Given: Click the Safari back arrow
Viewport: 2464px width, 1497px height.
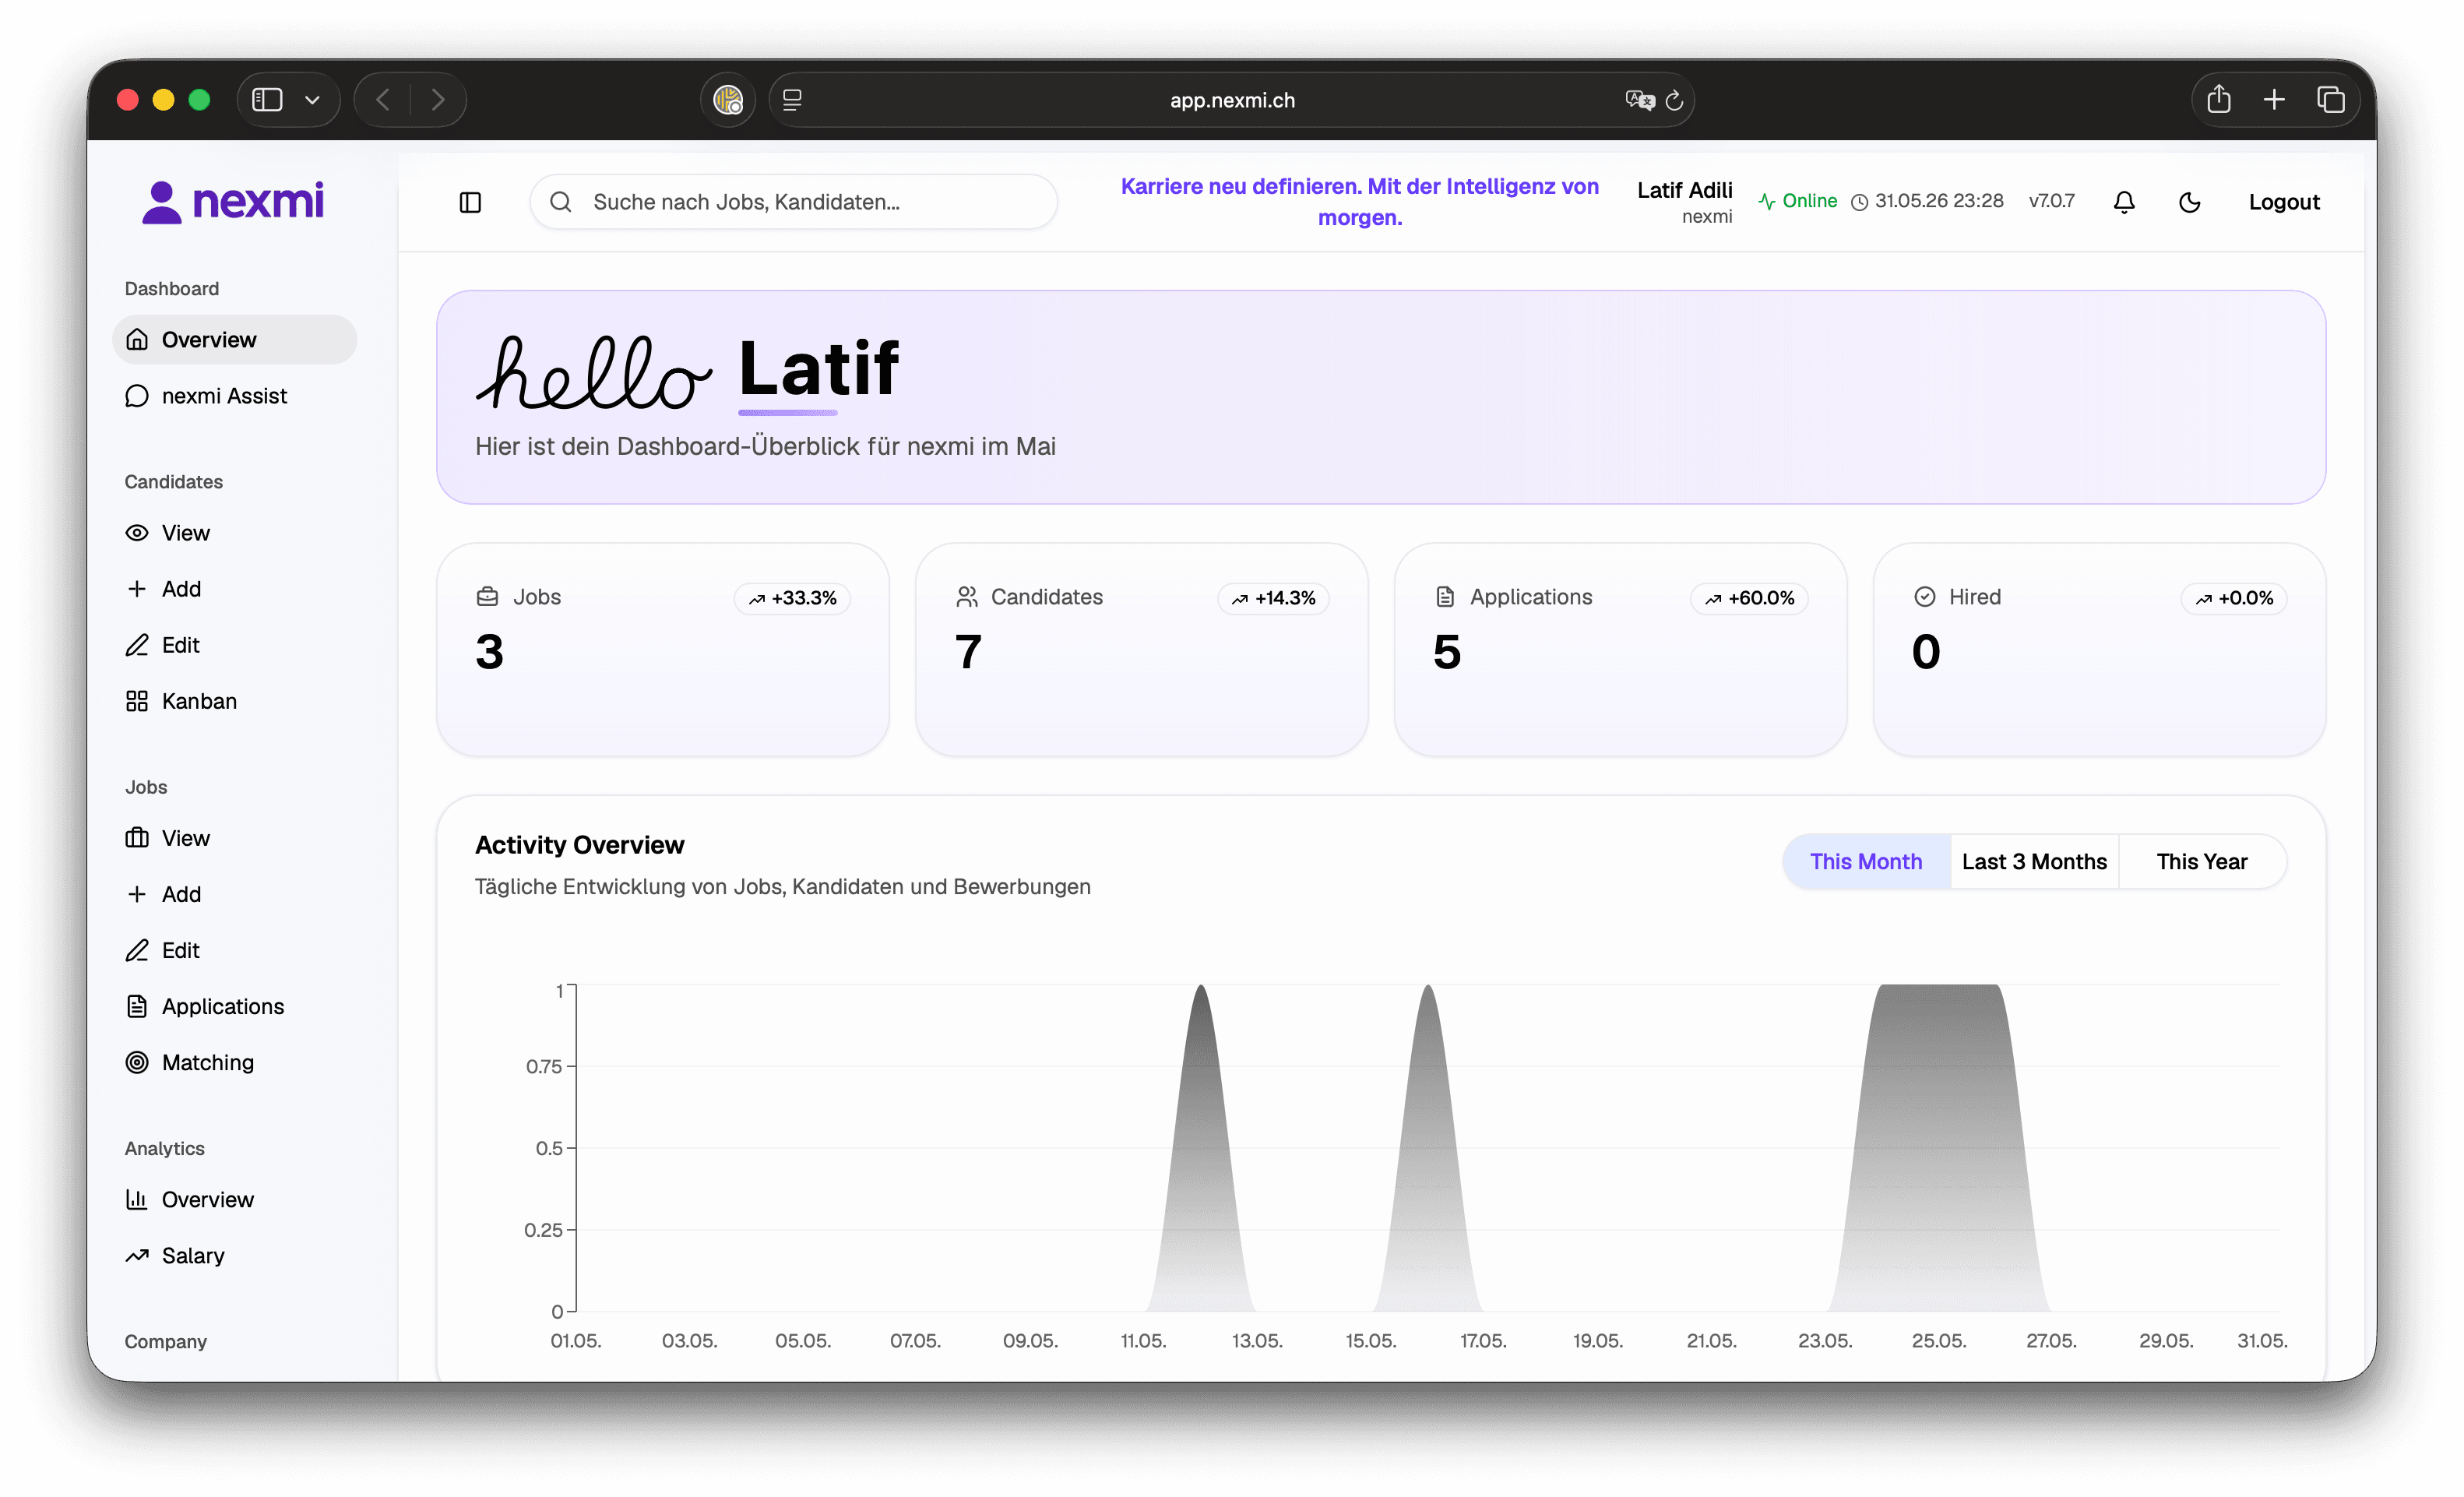Looking at the screenshot, I should pyautogui.click(x=383, y=100).
